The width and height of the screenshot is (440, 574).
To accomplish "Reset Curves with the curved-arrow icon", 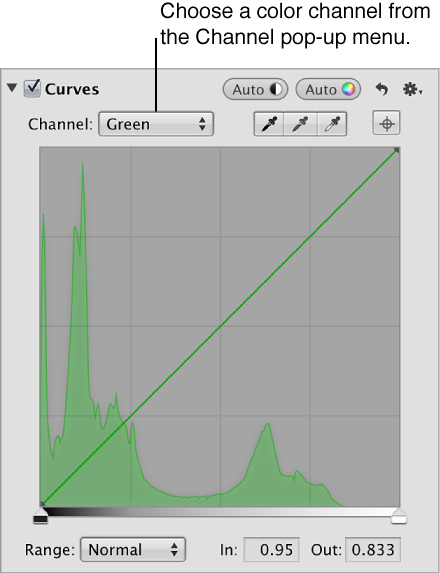I will 382,89.
